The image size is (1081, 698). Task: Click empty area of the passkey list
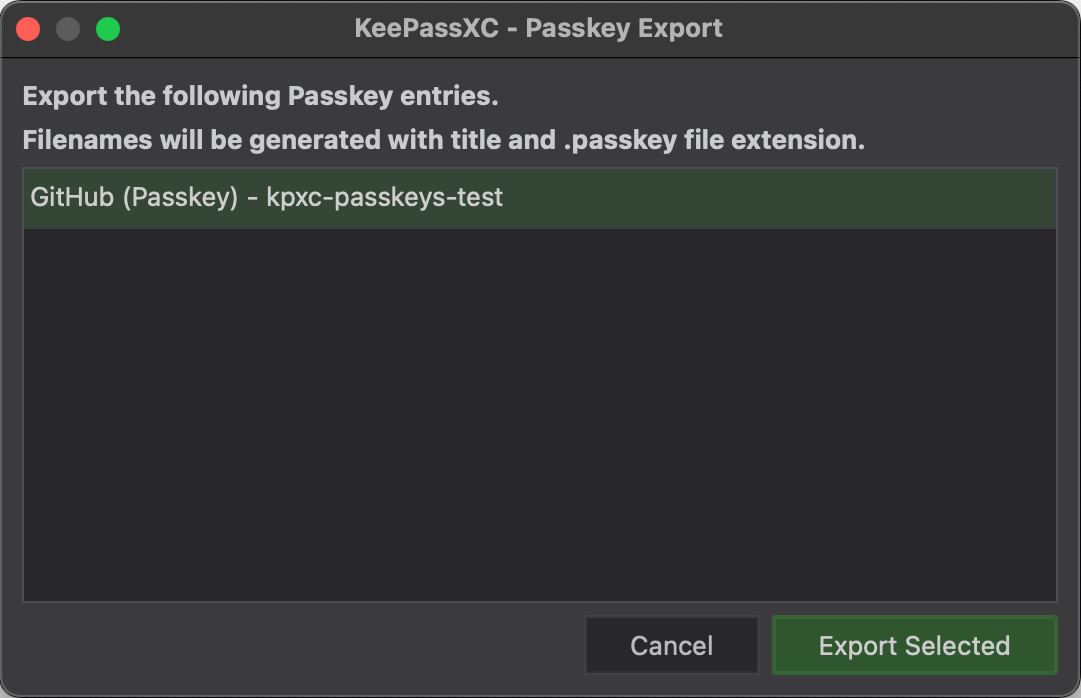click(540, 414)
